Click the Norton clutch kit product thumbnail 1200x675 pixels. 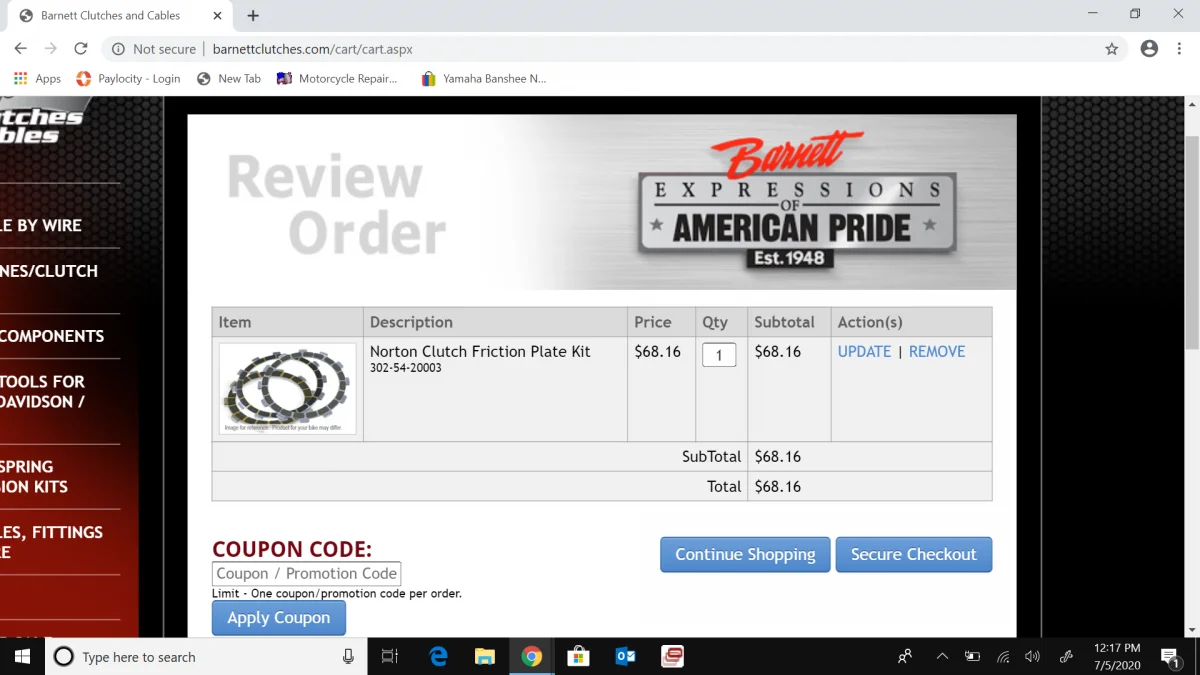(287, 388)
